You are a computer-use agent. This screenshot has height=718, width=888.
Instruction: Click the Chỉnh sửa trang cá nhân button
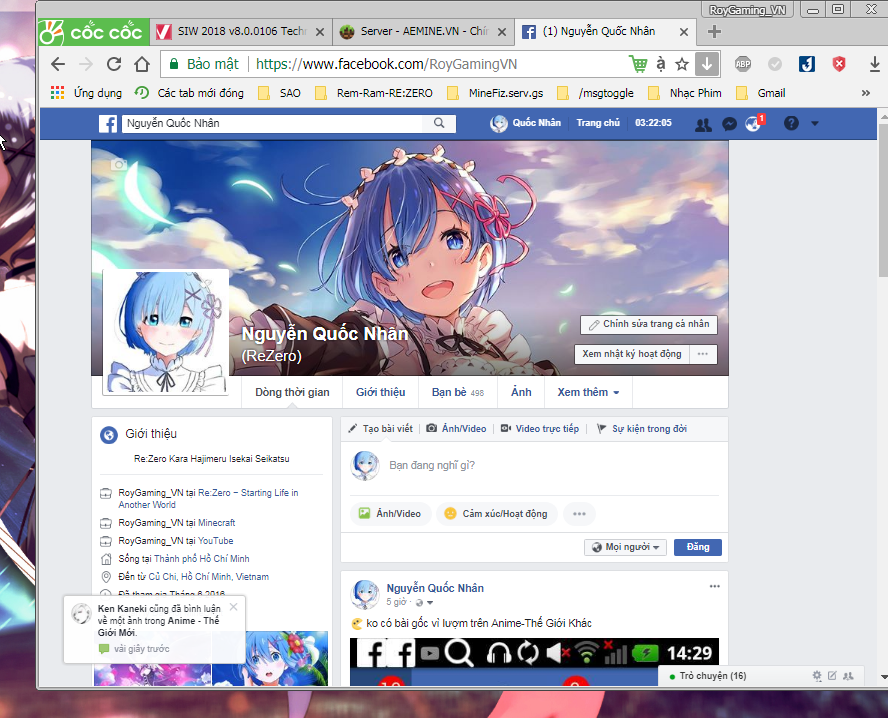(x=648, y=324)
